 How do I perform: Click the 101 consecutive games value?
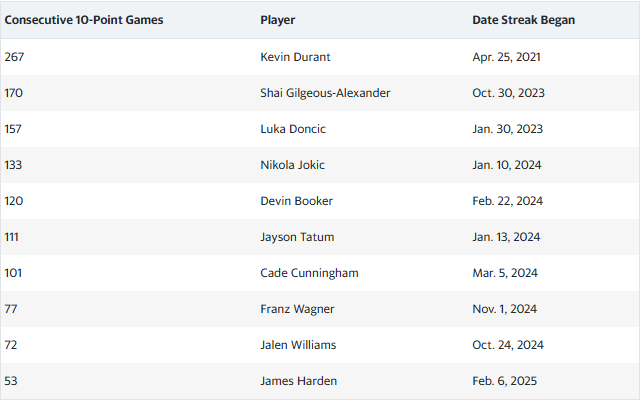click(14, 273)
